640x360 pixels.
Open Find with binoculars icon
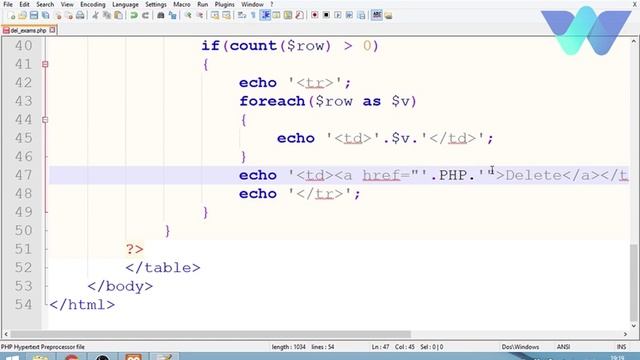(160, 16)
